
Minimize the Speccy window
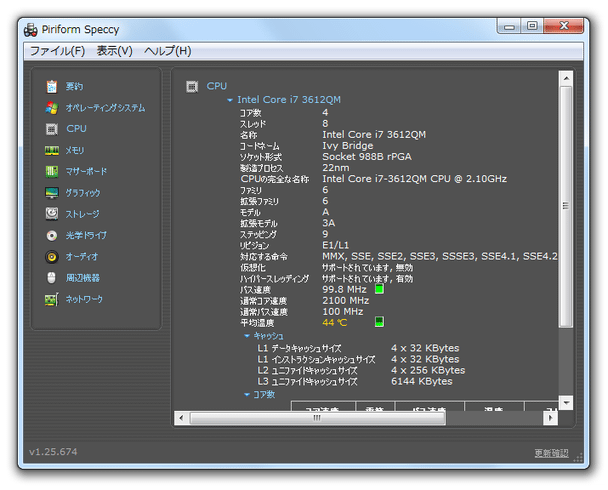pos(509,26)
